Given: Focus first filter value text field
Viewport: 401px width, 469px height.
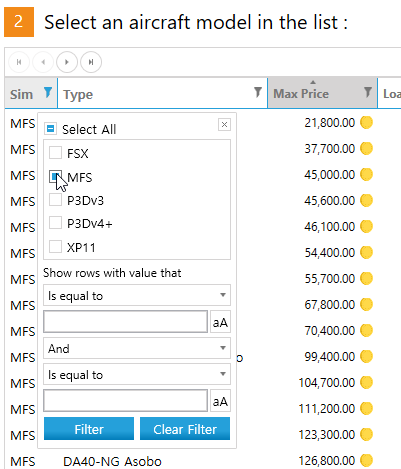Looking at the screenshot, I should [125, 322].
